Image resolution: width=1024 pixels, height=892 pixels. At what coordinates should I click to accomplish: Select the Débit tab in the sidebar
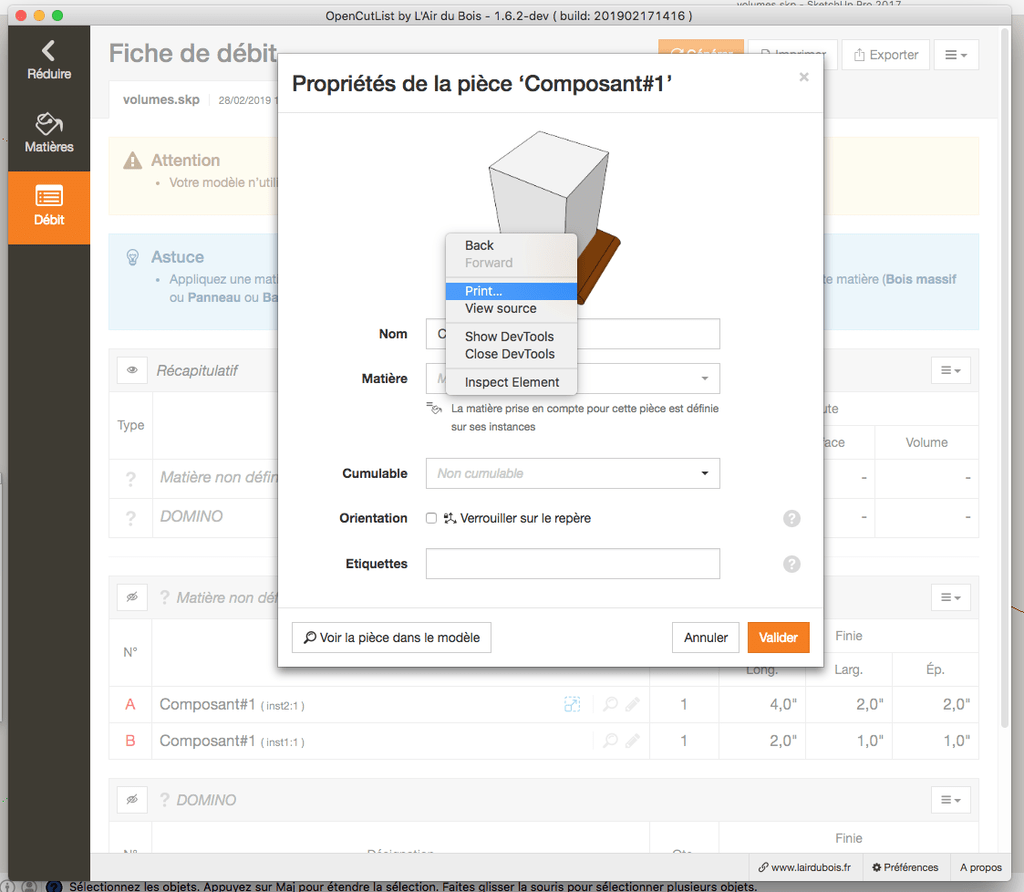49,207
